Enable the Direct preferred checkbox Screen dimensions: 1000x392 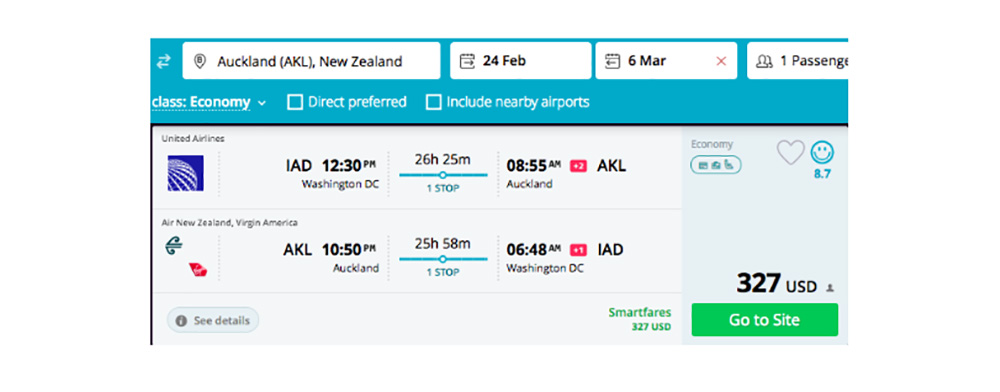pos(295,102)
